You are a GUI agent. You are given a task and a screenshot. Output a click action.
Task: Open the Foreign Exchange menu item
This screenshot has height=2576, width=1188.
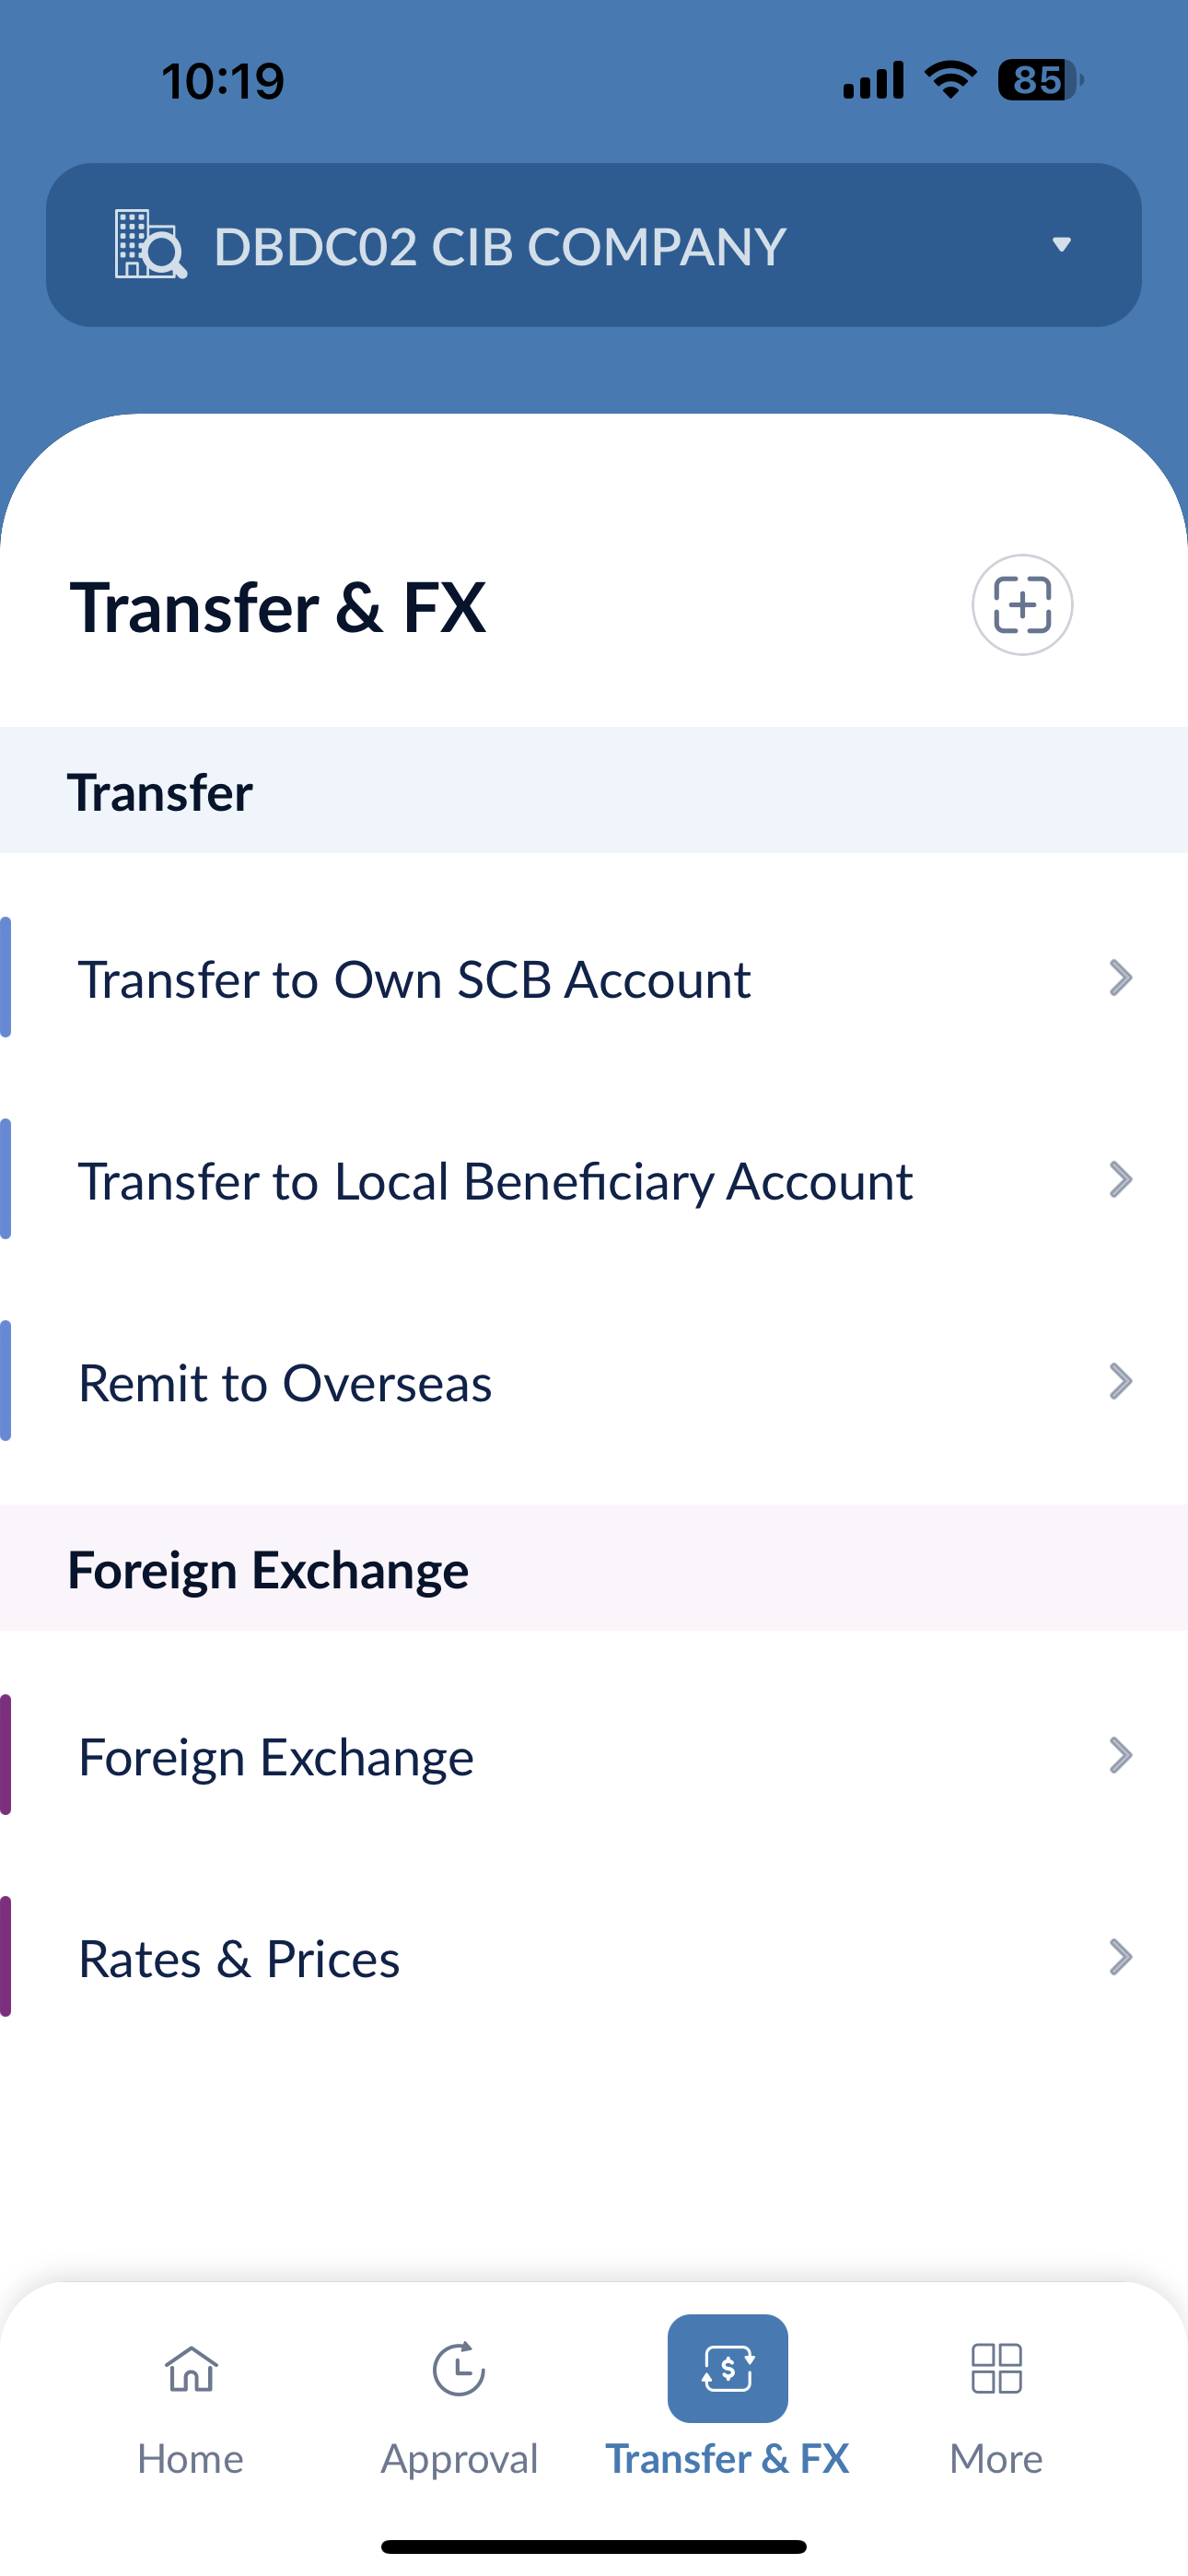click(276, 1756)
